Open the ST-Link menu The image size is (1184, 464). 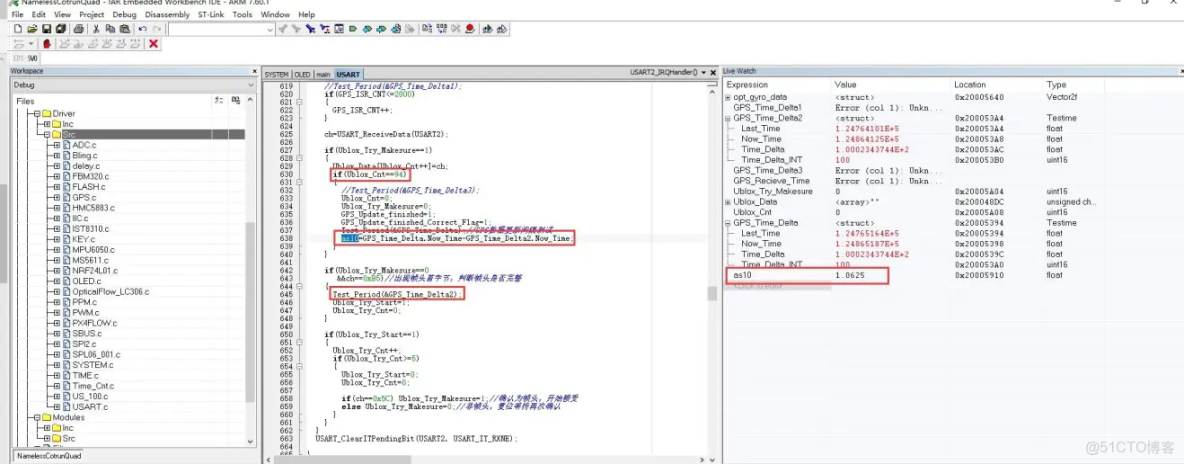pyautogui.click(x=211, y=15)
